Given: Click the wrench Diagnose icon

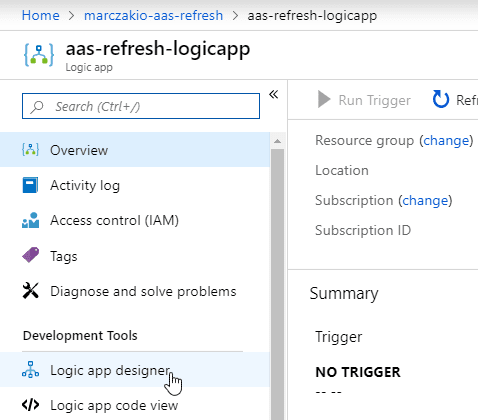Looking at the screenshot, I should coord(30,291).
